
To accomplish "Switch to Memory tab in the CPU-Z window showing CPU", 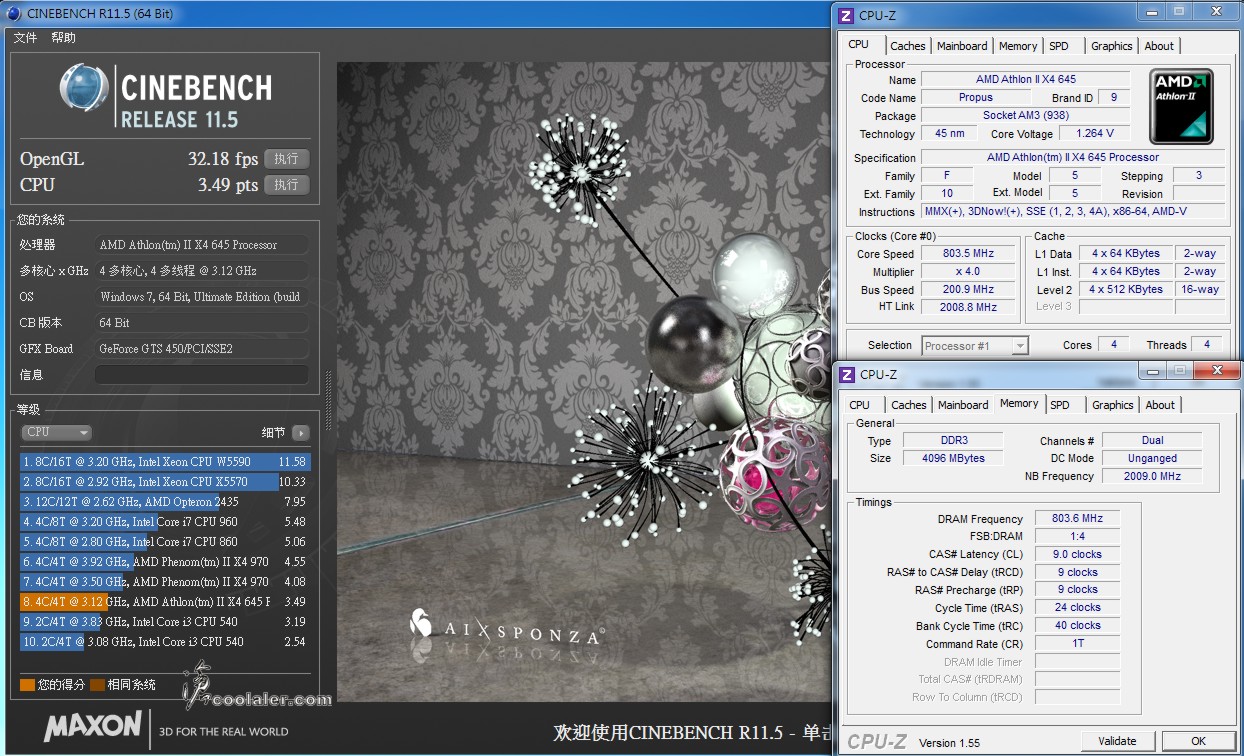I will coord(1018,46).
